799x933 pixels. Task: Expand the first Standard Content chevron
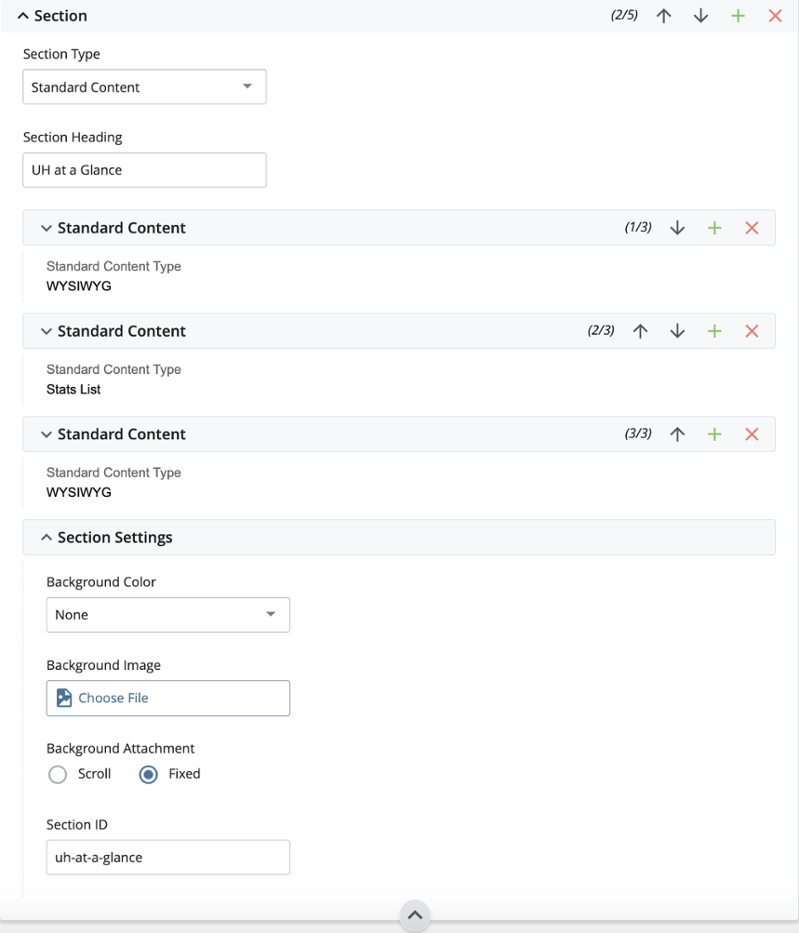pyautogui.click(x=46, y=228)
